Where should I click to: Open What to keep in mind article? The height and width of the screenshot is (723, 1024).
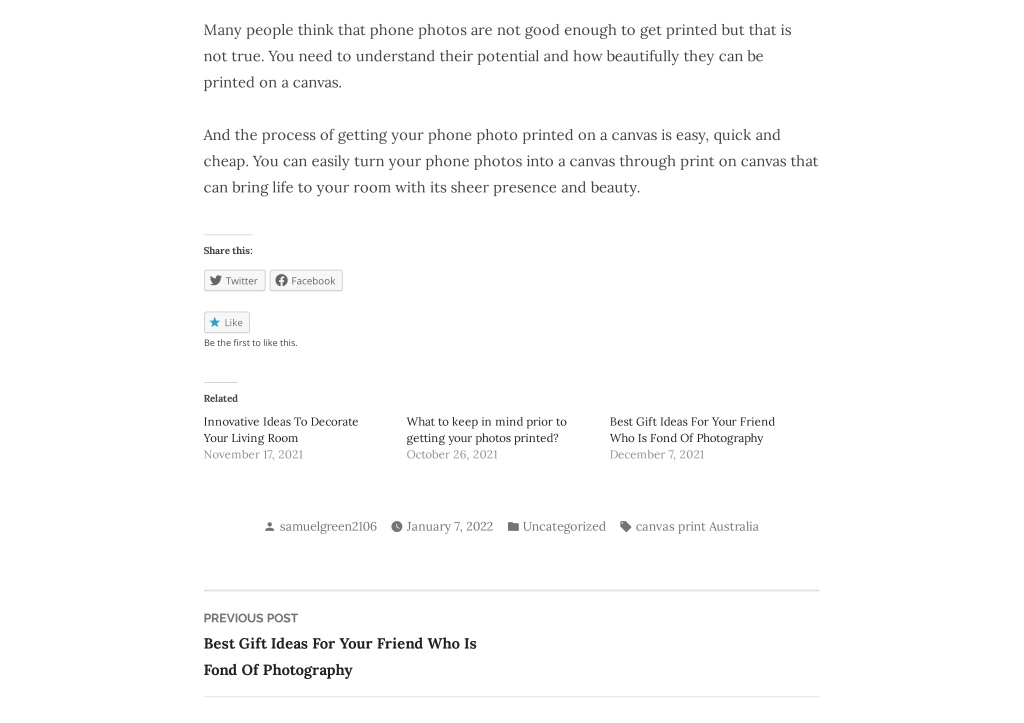click(487, 430)
